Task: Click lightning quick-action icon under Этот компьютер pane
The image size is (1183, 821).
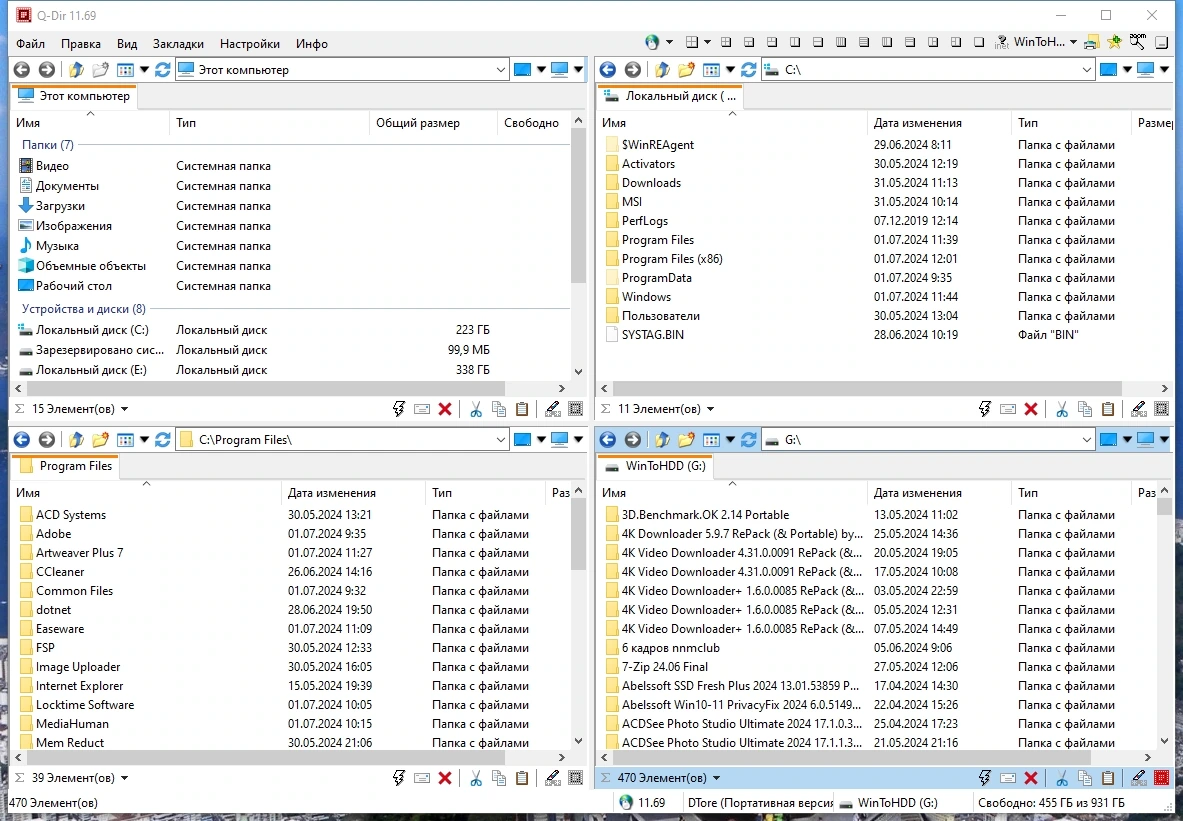Action: (x=398, y=409)
